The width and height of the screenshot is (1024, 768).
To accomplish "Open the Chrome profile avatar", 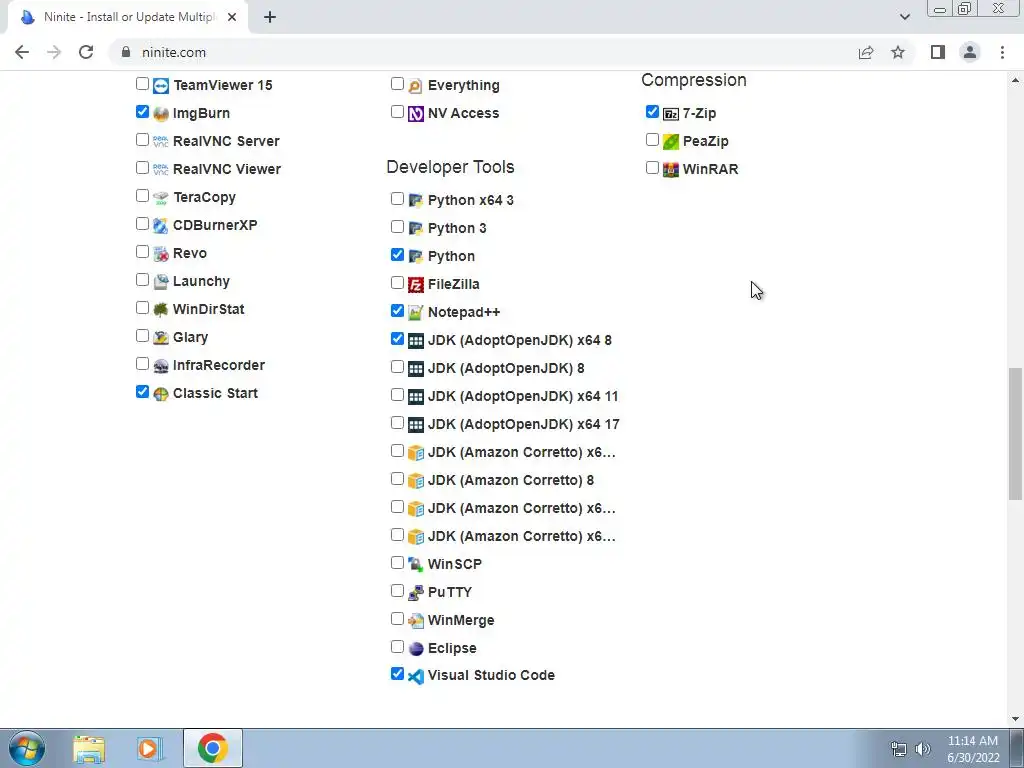I will tap(970, 52).
